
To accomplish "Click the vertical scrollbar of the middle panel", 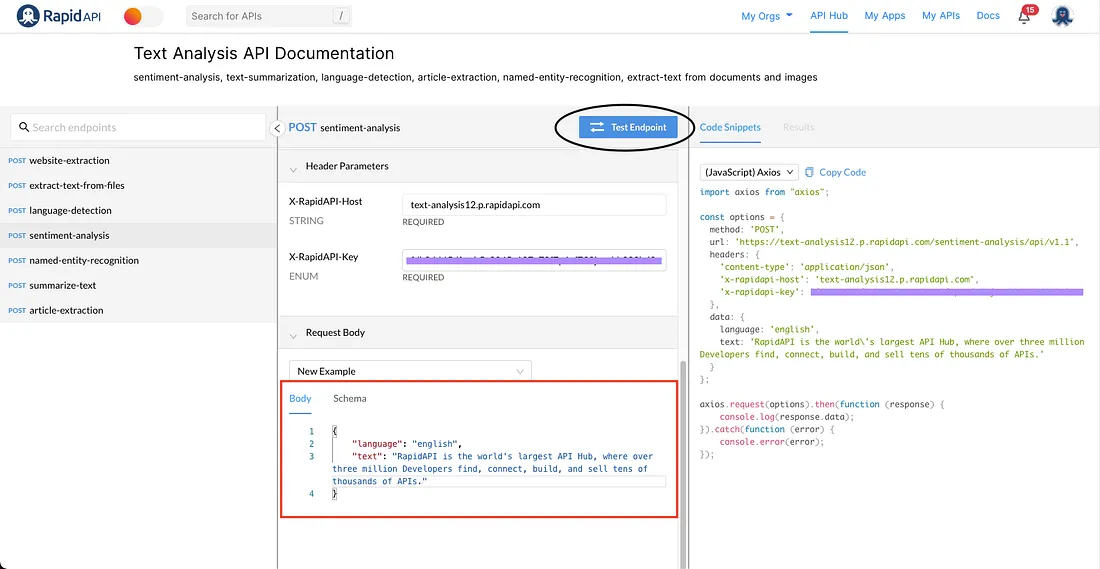I will 683,463.
